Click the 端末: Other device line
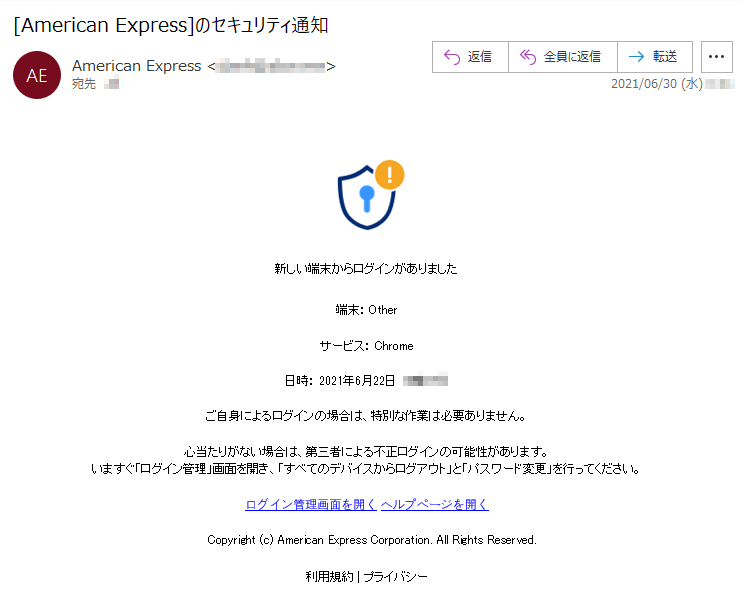743x606 pixels. click(366, 310)
